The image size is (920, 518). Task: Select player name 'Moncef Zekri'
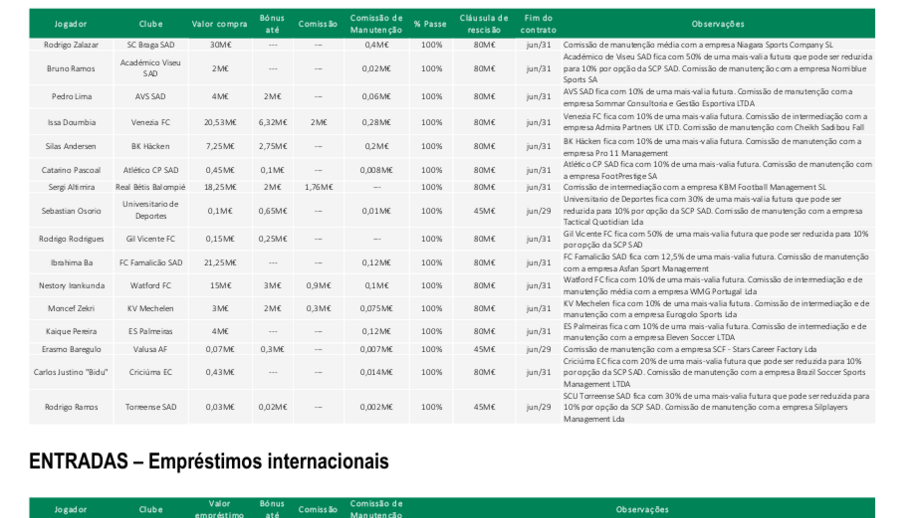click(71, 309)
